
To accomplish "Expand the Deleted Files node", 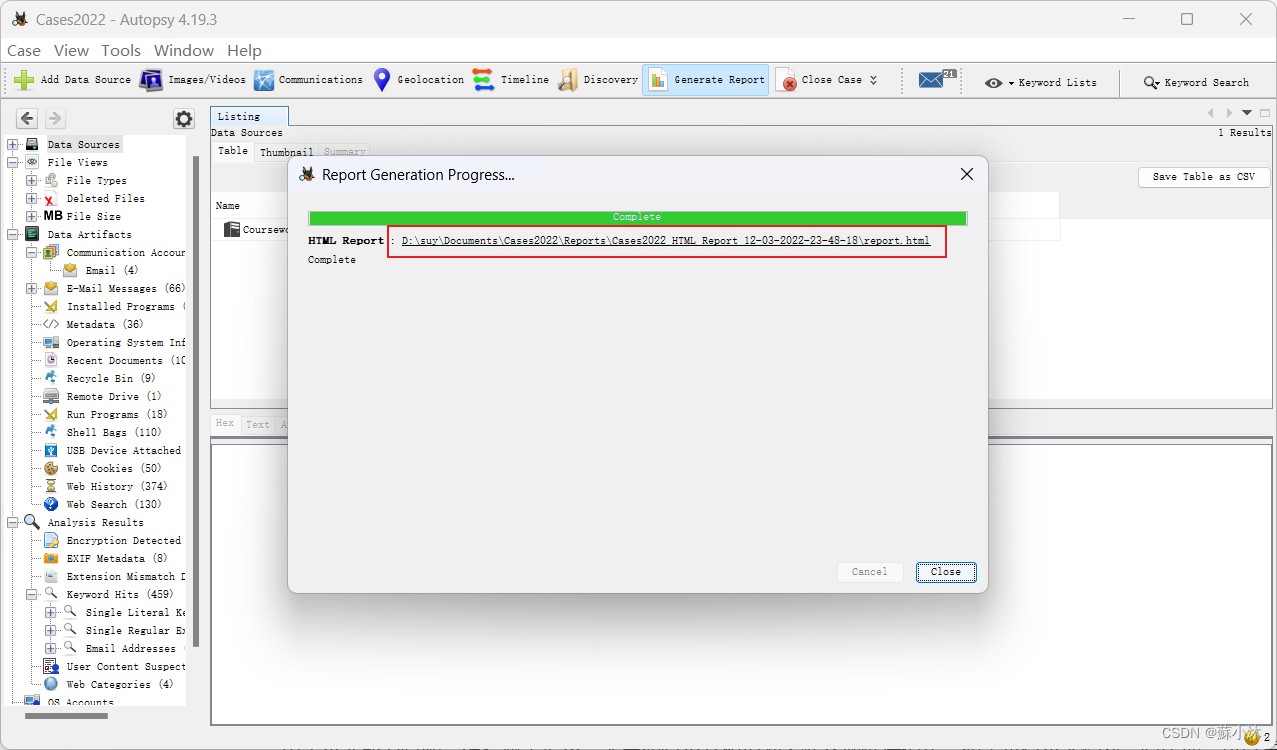I will (32, 199).
